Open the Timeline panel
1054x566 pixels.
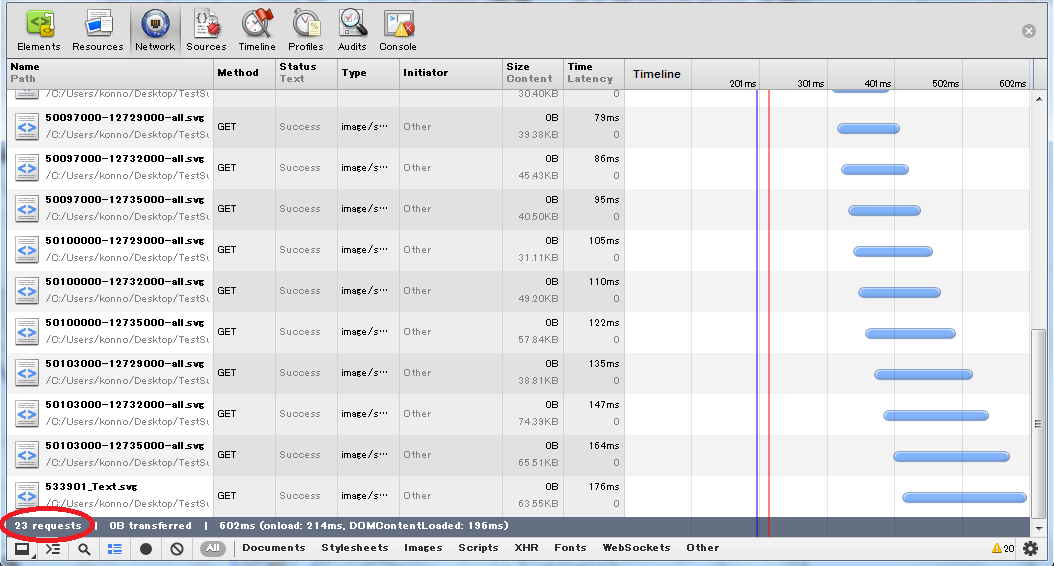click(257, 30)
